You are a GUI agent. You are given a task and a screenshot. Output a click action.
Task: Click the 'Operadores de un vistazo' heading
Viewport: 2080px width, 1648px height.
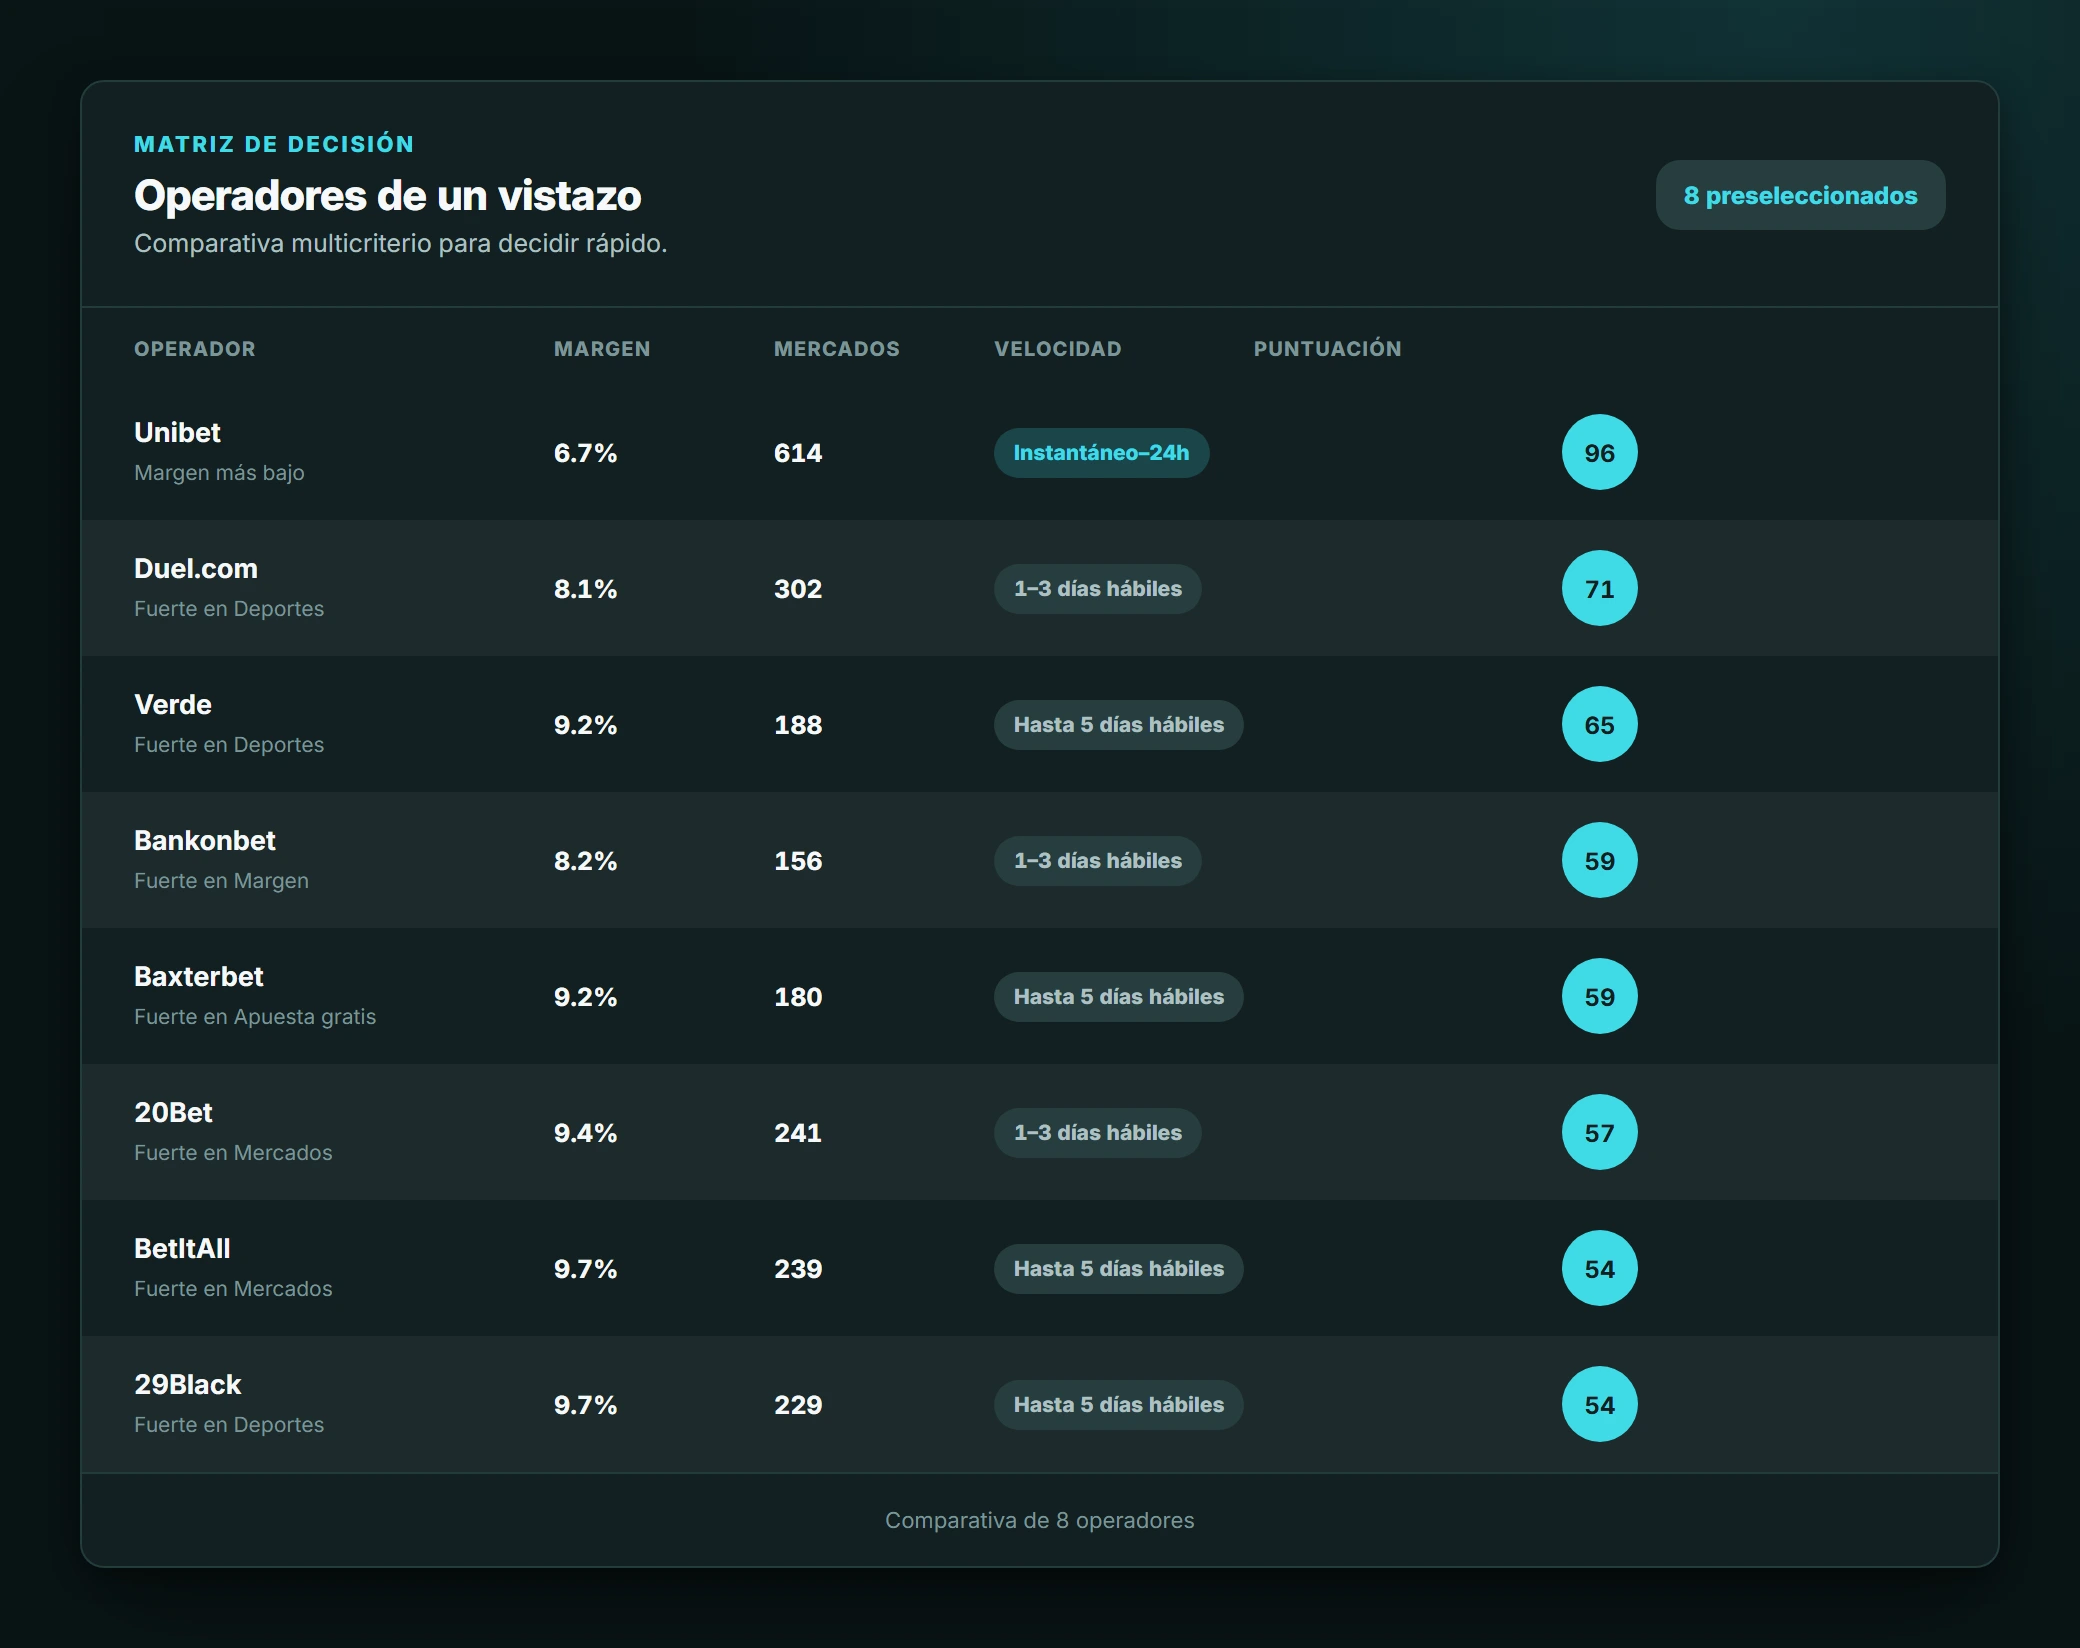[x=388, y=196]
